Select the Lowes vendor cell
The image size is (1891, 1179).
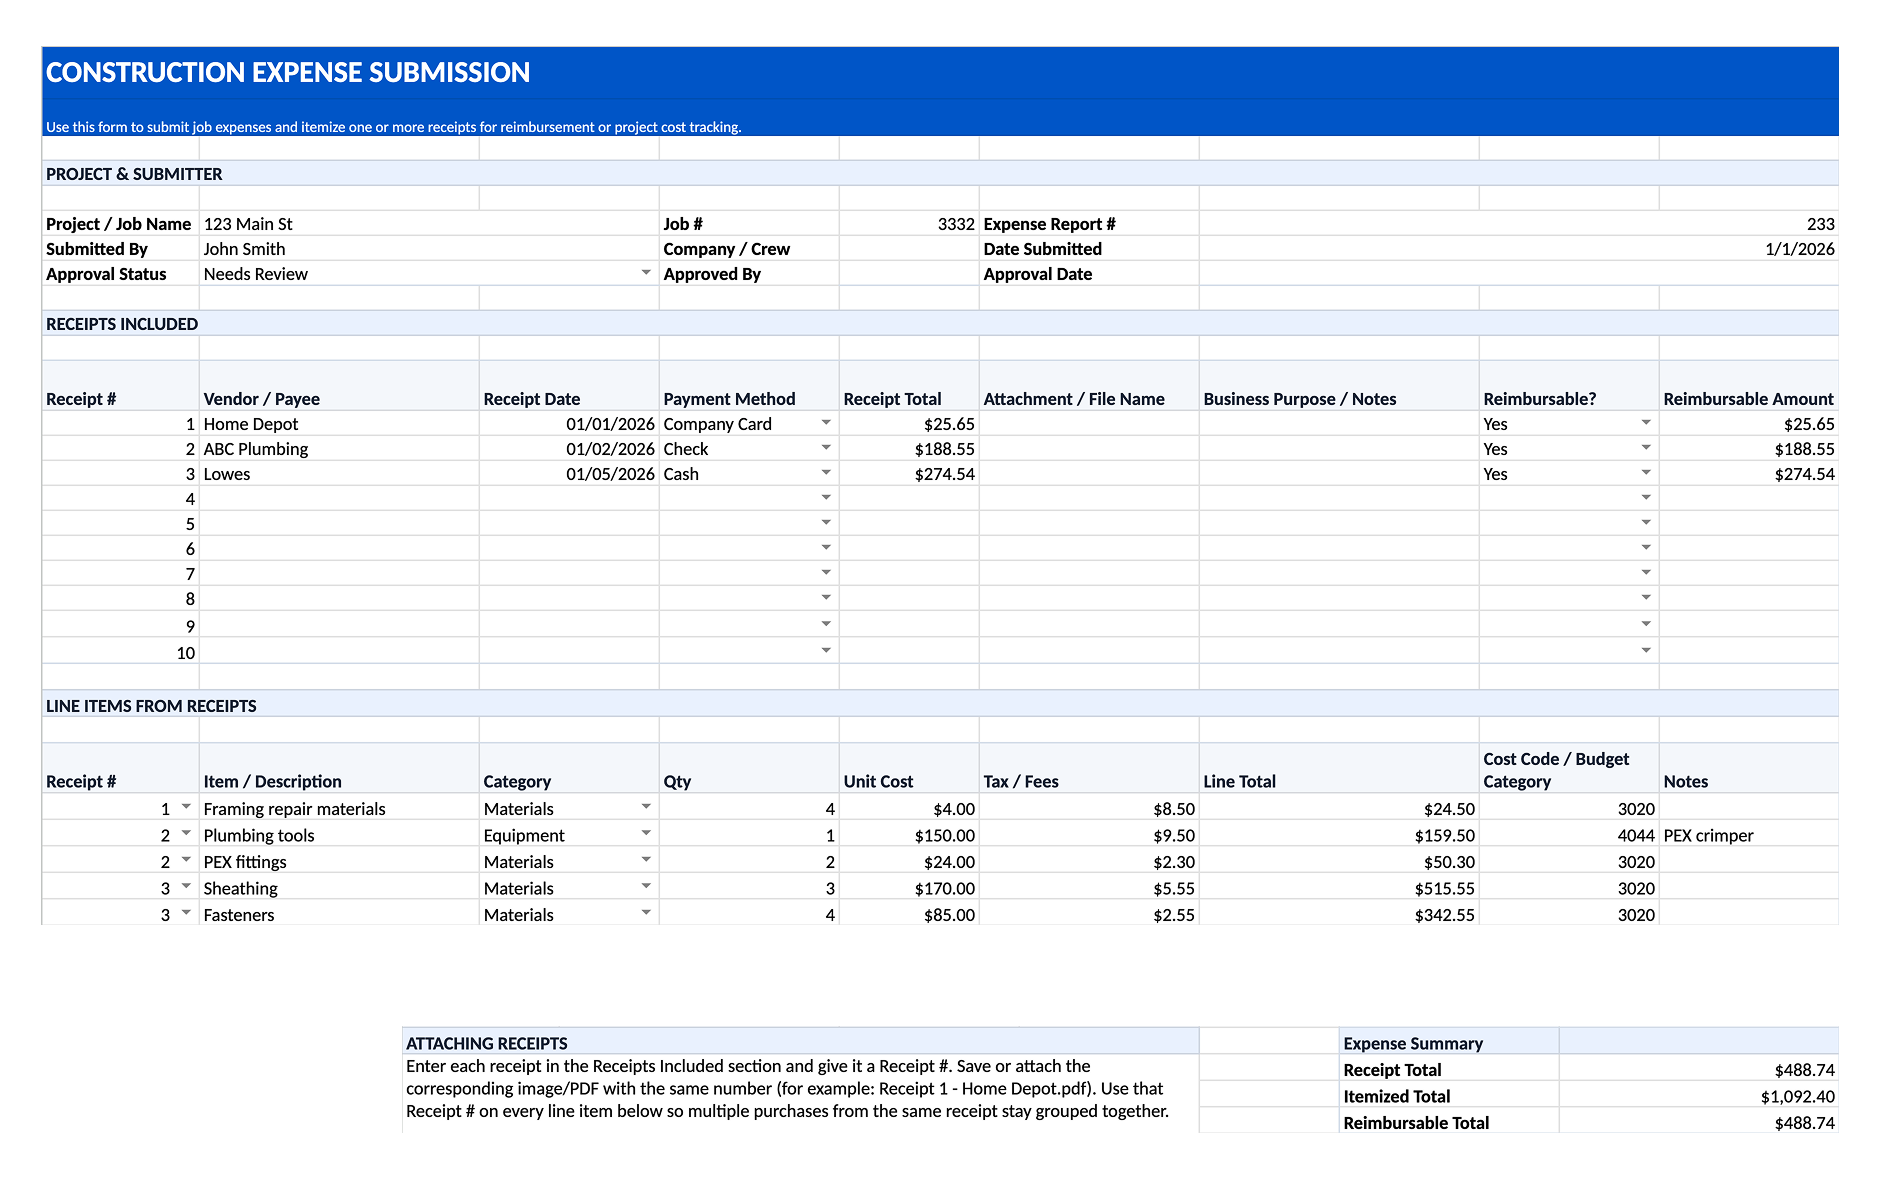(339, 474)
